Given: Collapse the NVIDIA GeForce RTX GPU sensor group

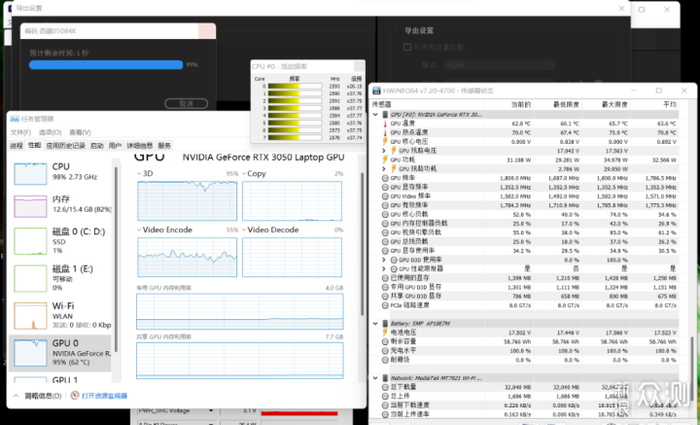Looking at the screenshot, I should 377,114.
